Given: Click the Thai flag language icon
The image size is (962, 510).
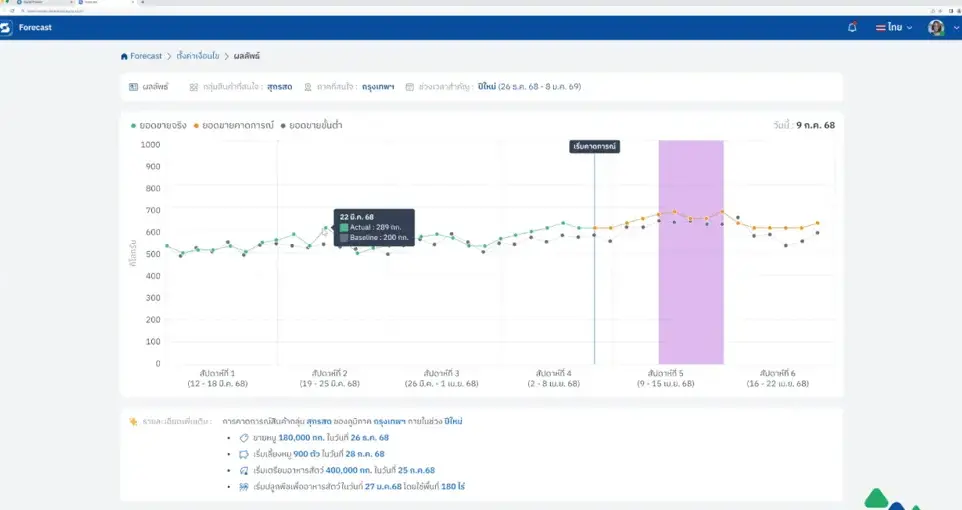Looking at the screenshot, I should click(x=880, y=28).
